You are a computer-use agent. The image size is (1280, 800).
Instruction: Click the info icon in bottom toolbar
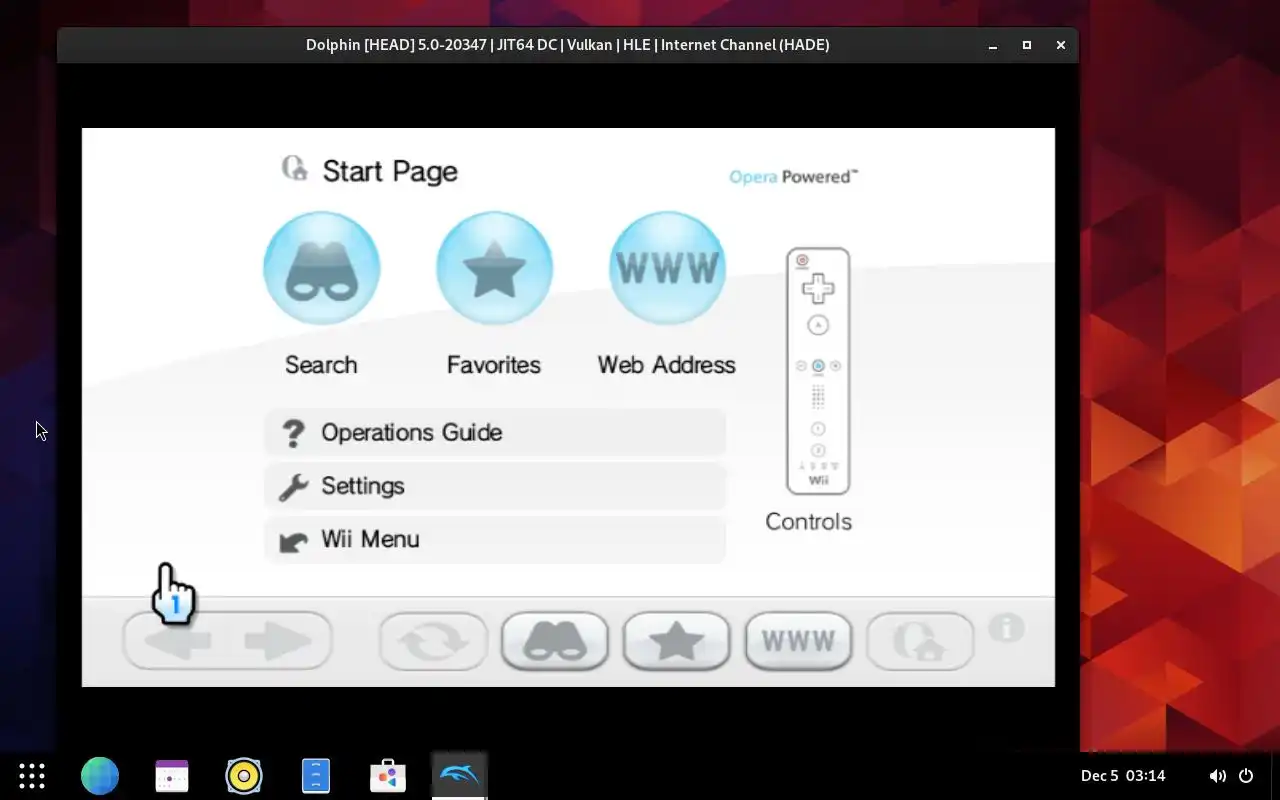1006,628
